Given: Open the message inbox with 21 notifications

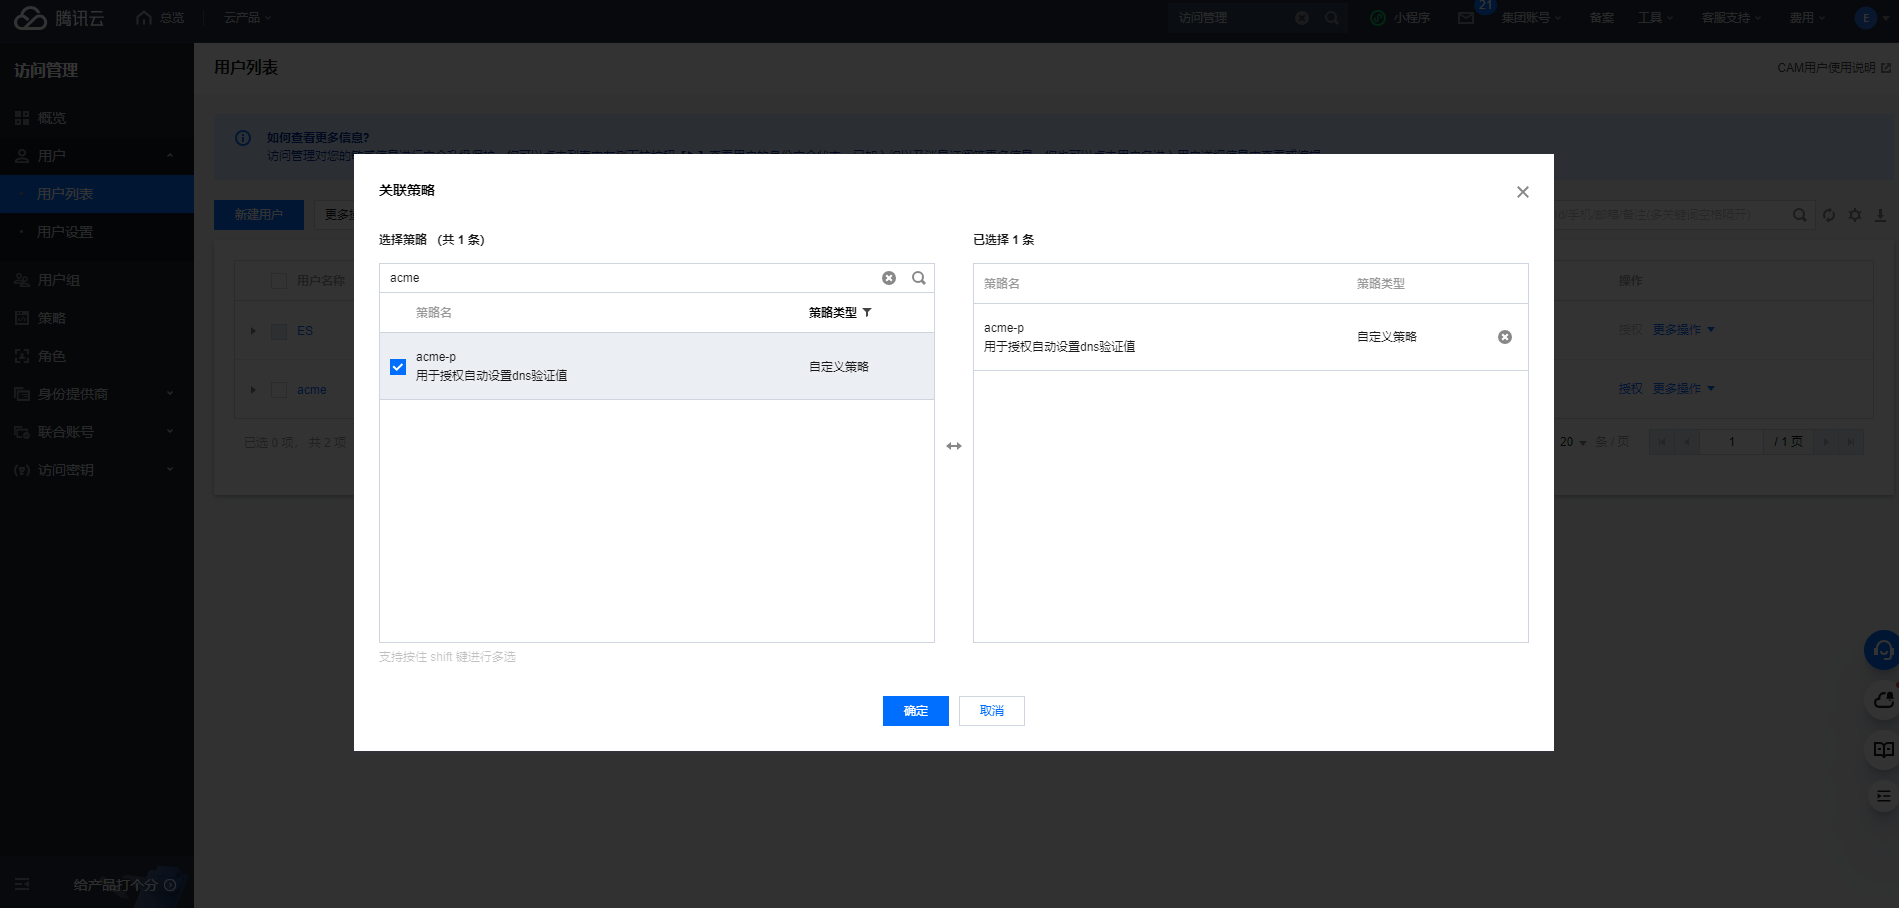Looking at the screenshot, I should [x=1464, y=17].
